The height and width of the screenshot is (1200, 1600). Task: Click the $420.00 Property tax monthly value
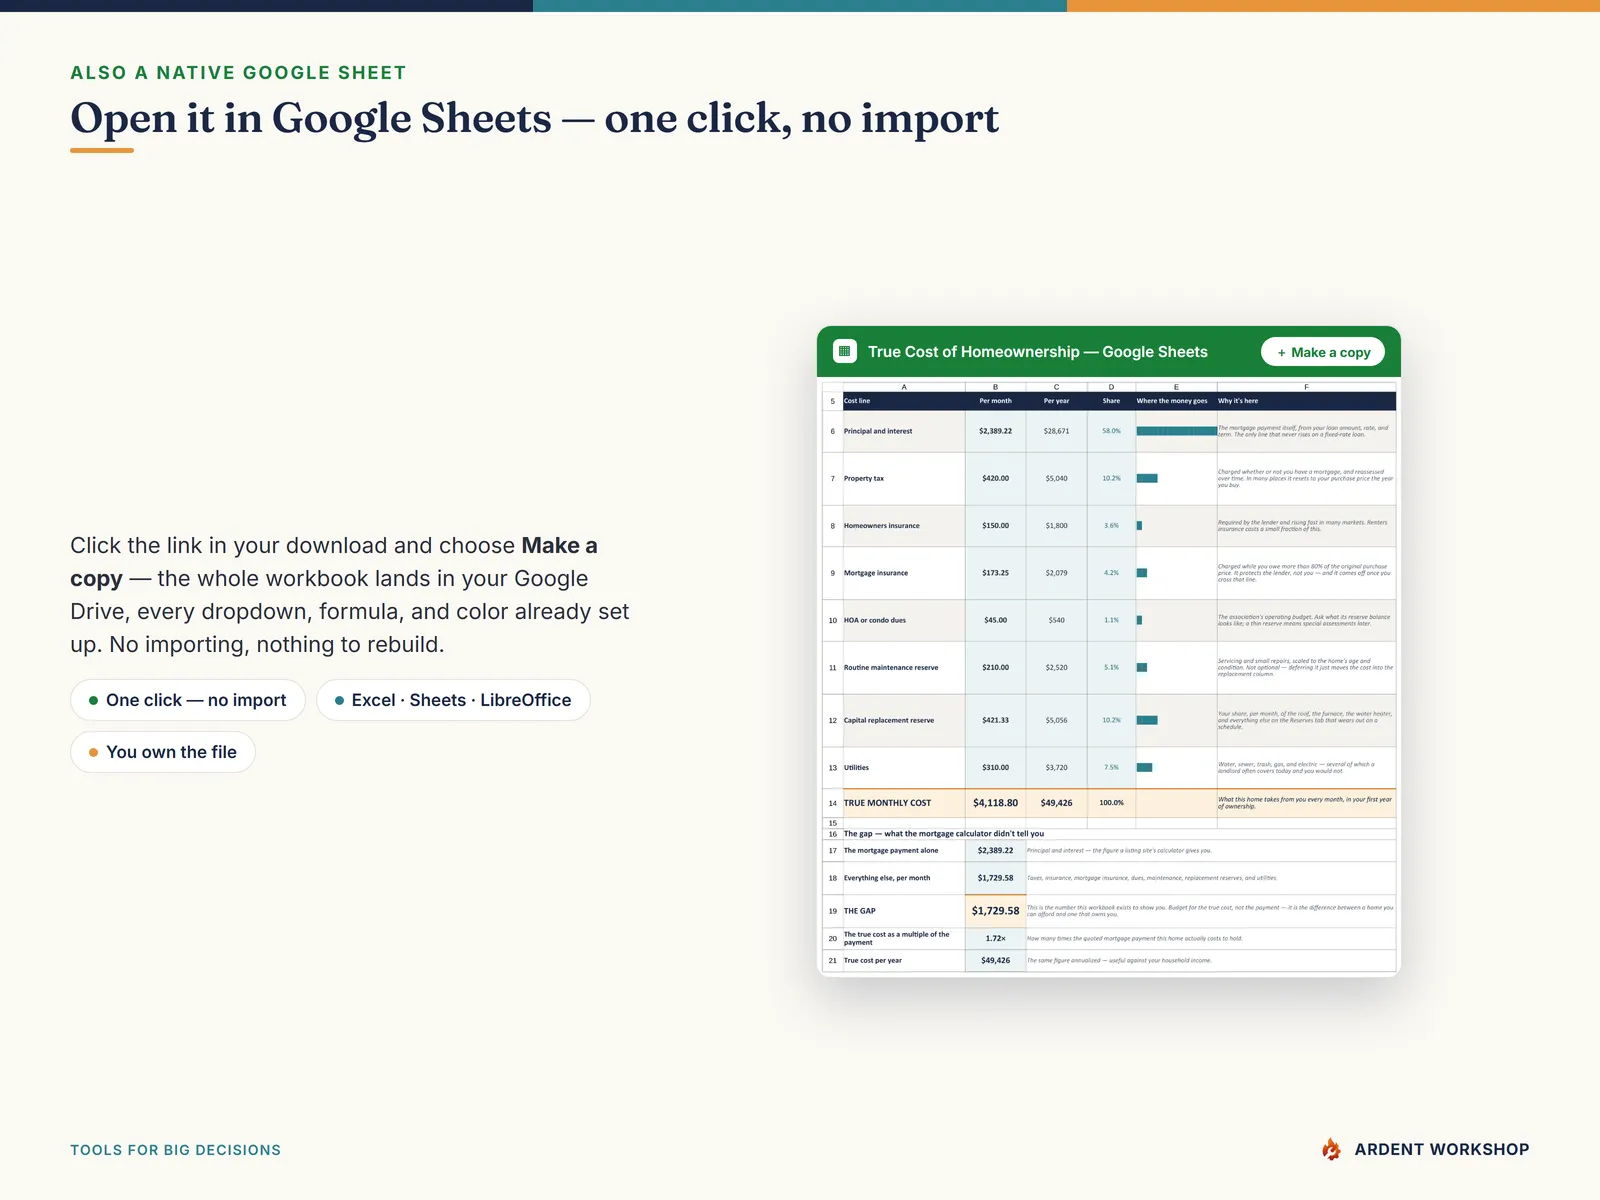click(x=995, y=478)
